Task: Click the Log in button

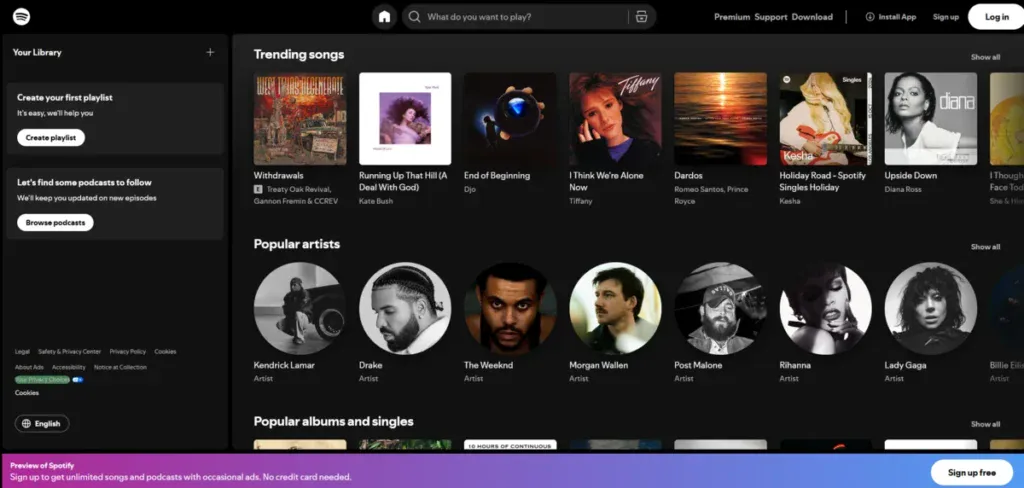Action: (996, 17)
